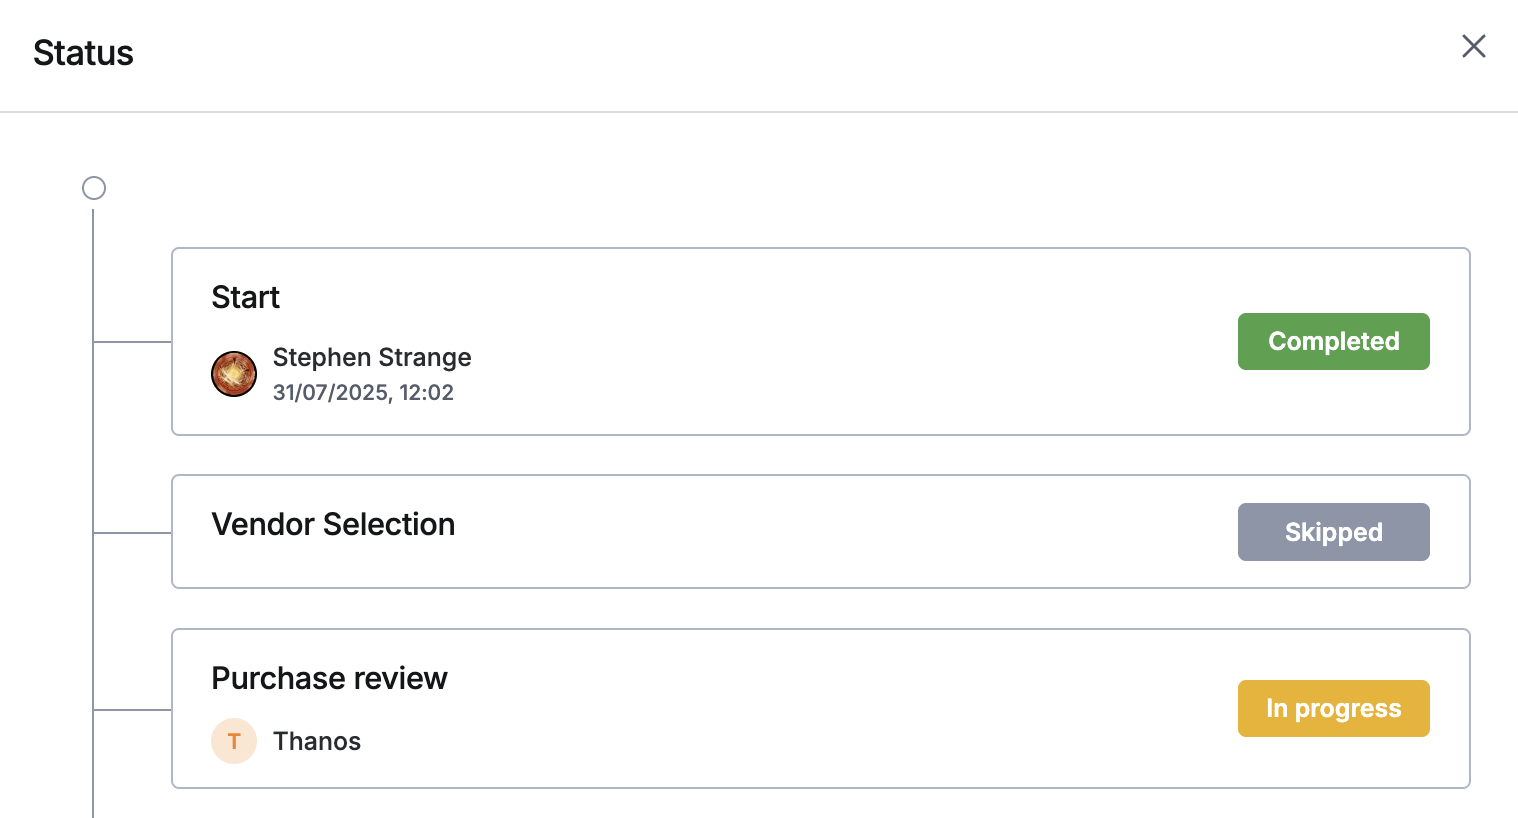Screen dimensions: 1518x818
Task: Select the Vendor Selection step title
Action: click(333, 524)
